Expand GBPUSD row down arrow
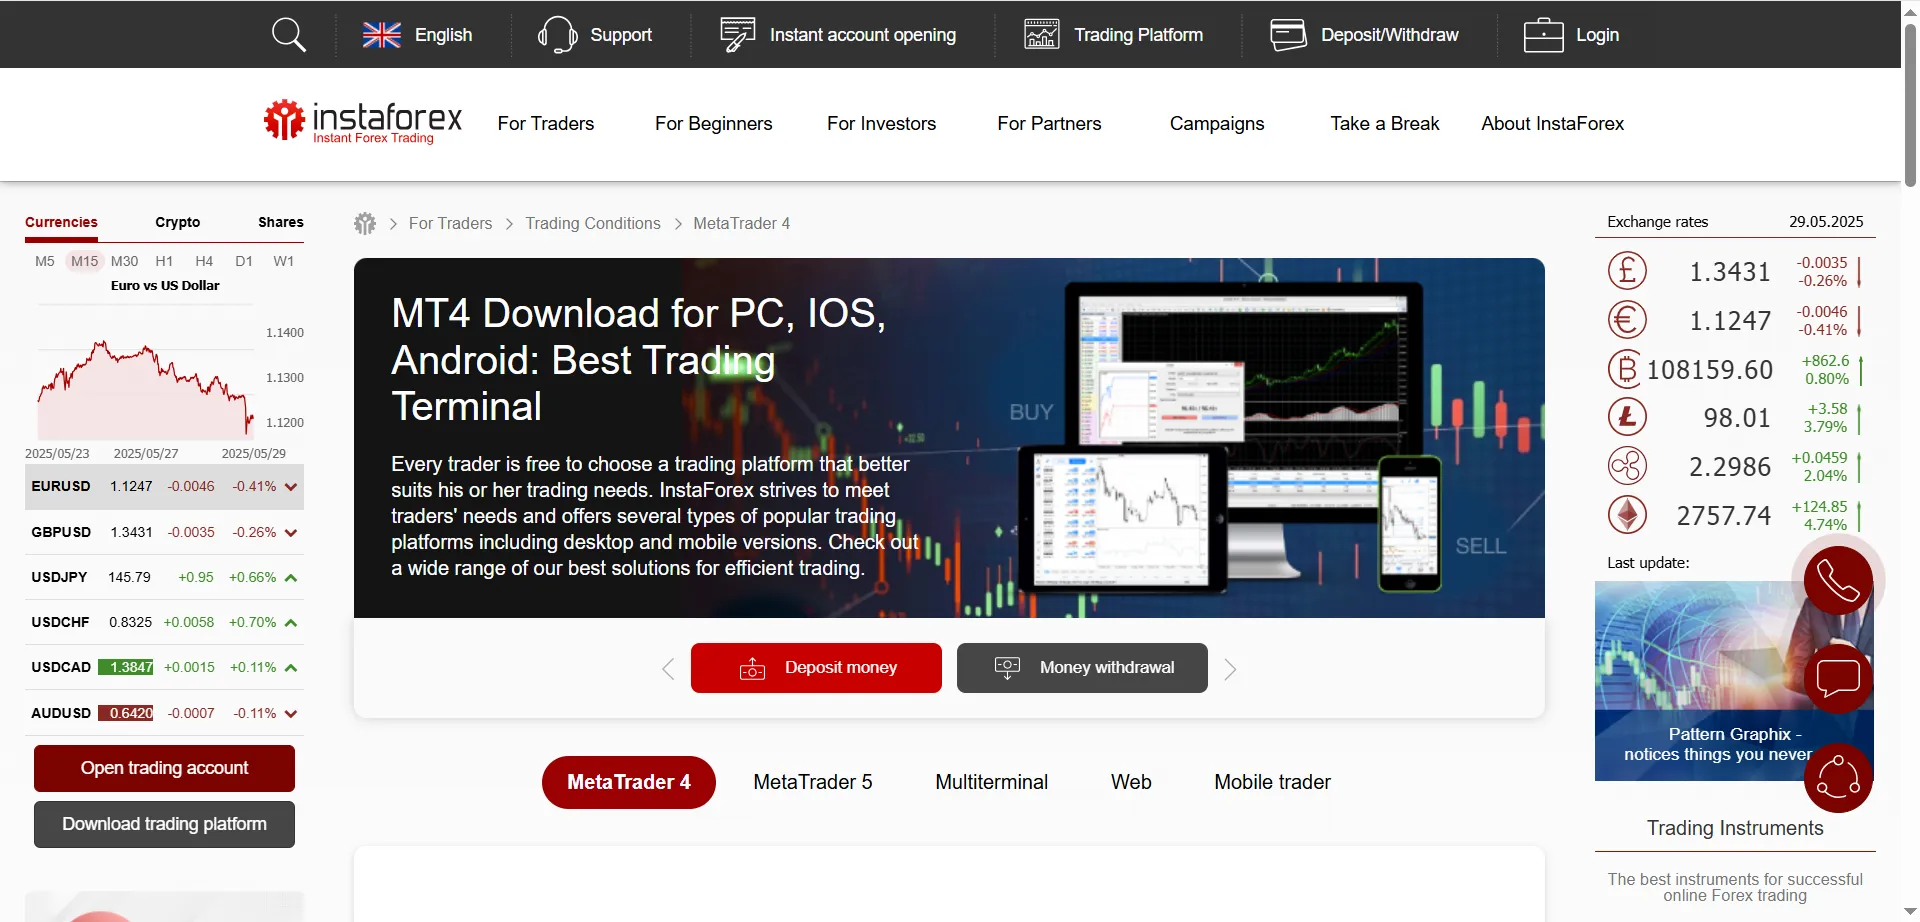1920x922 pixels. pos(291,533)
